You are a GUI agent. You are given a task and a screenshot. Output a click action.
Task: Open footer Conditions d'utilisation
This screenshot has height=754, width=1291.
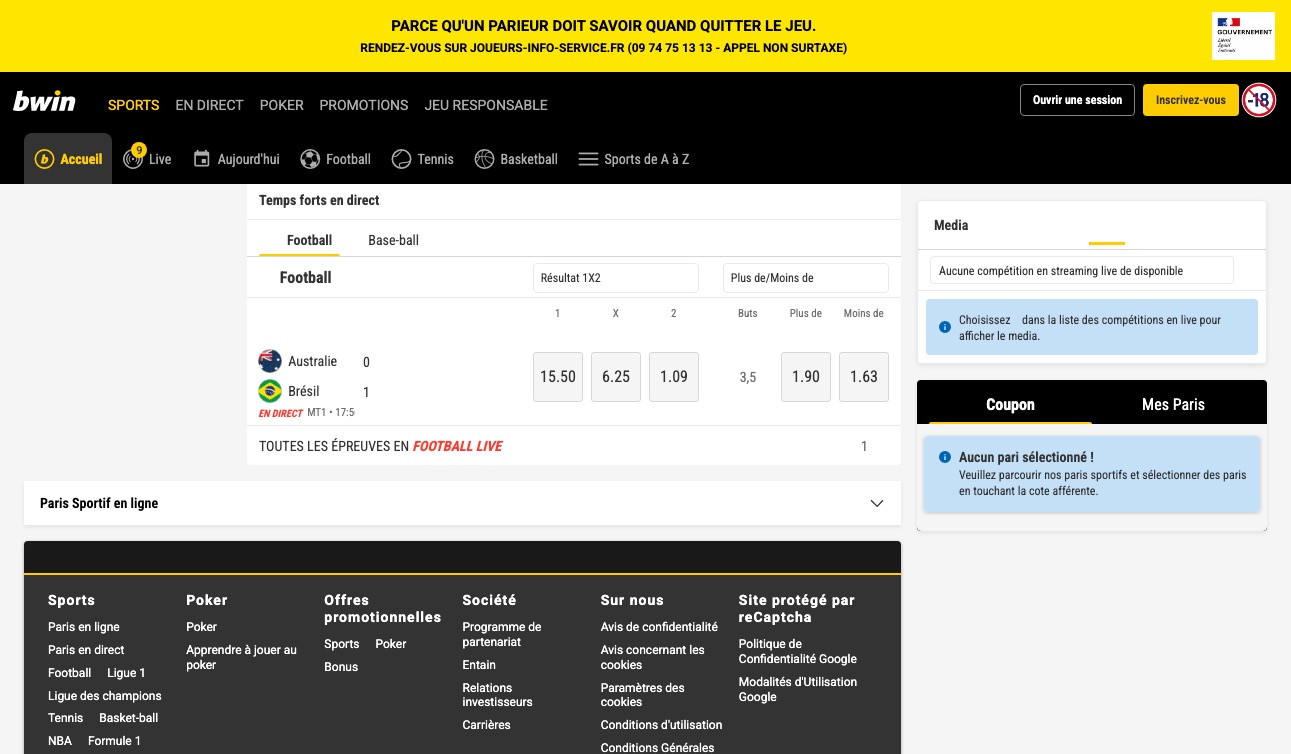point(661,725)
